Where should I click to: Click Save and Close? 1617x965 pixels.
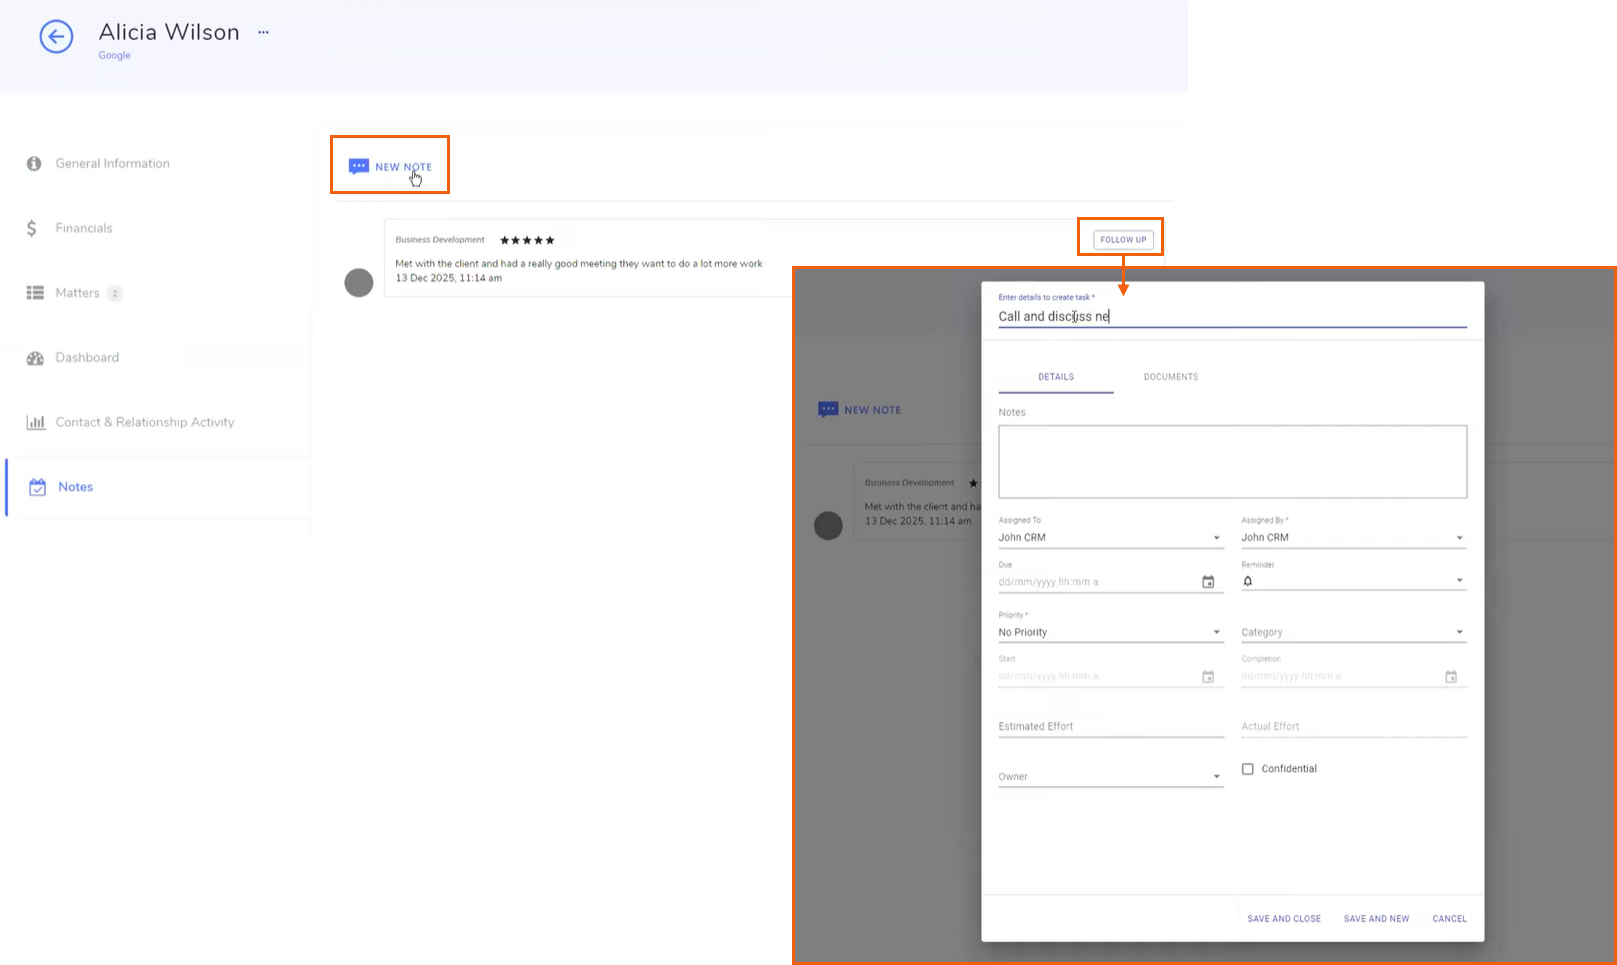click(x=1284, y=919)
